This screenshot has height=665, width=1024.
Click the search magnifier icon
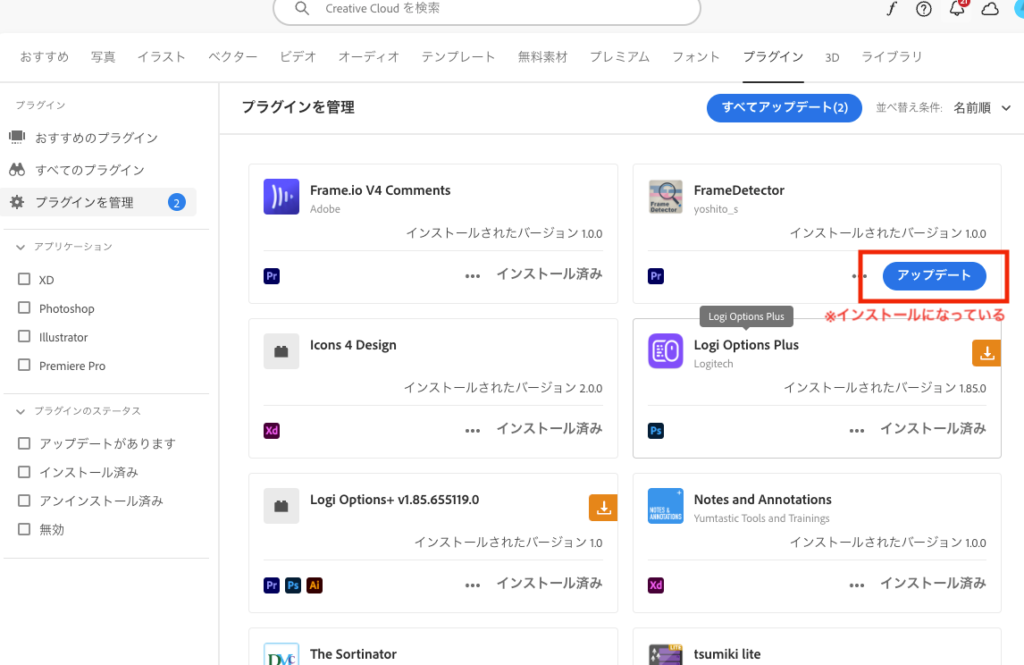[302, 8]
